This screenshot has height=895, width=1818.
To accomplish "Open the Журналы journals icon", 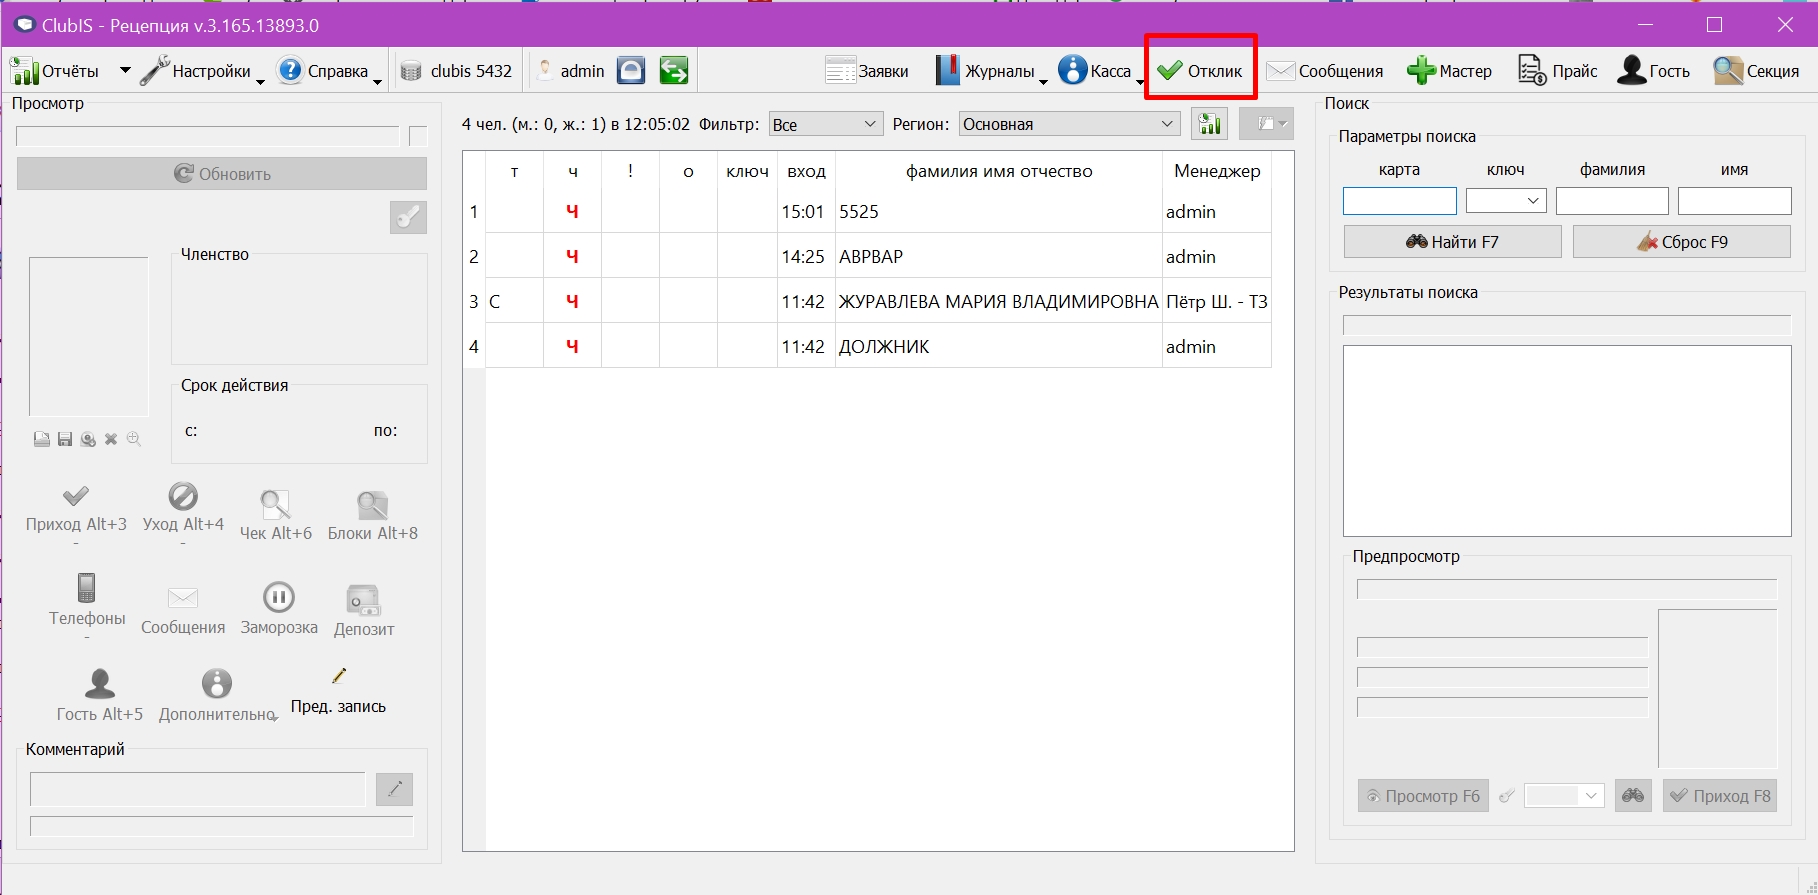I will pyautogui.click(x=947, y=70).
